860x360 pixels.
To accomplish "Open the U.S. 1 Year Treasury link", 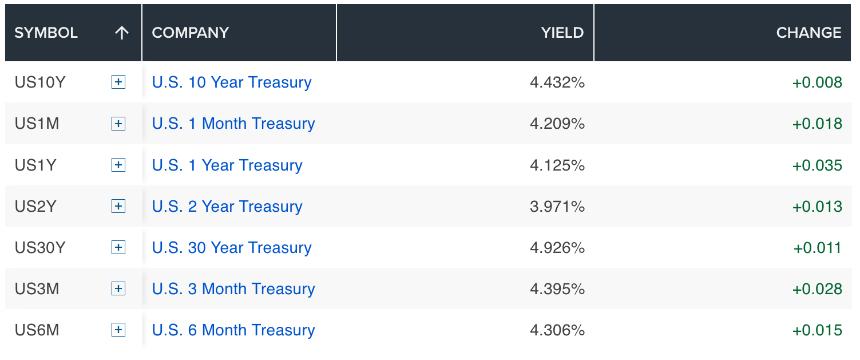I will [227, 165].
